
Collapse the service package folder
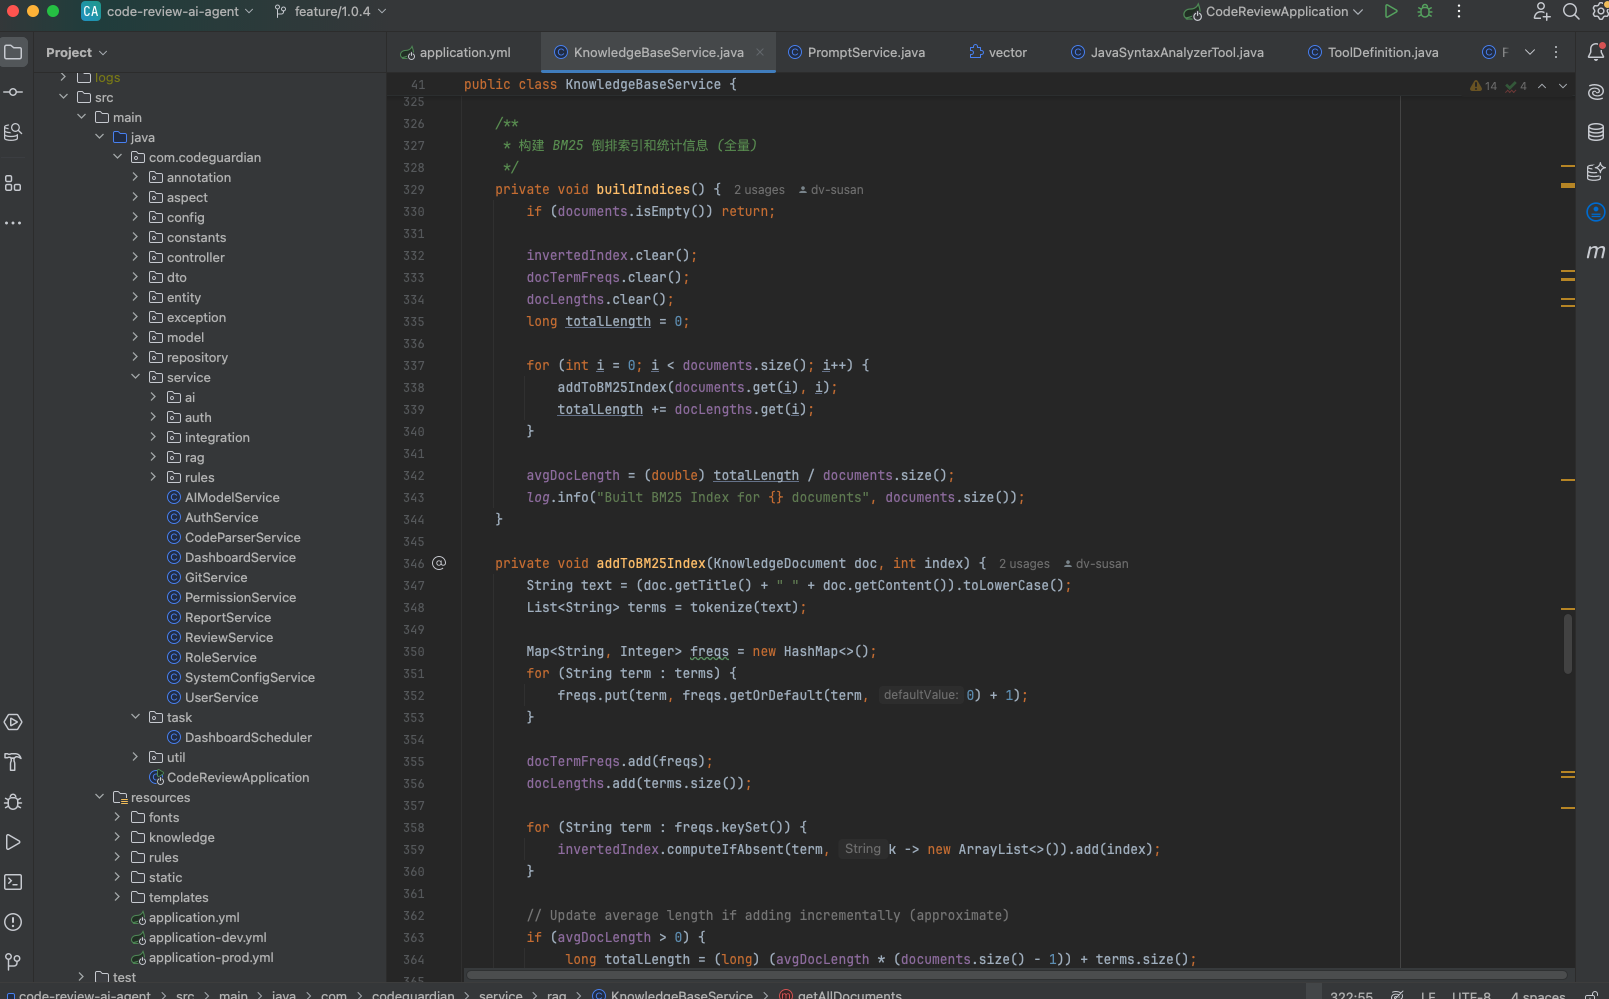click(x=135, y=377)
